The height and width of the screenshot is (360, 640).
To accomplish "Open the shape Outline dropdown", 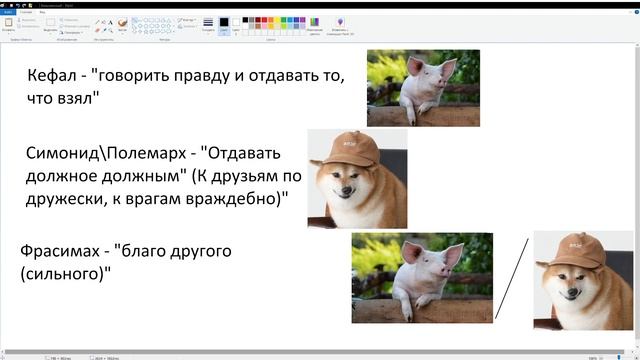I will (187, 20).
